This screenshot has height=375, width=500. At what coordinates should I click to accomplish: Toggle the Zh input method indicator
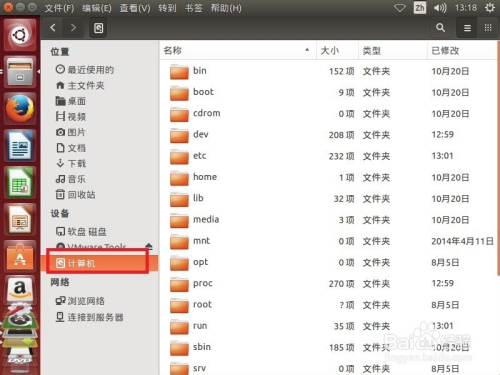click(419, 8)
